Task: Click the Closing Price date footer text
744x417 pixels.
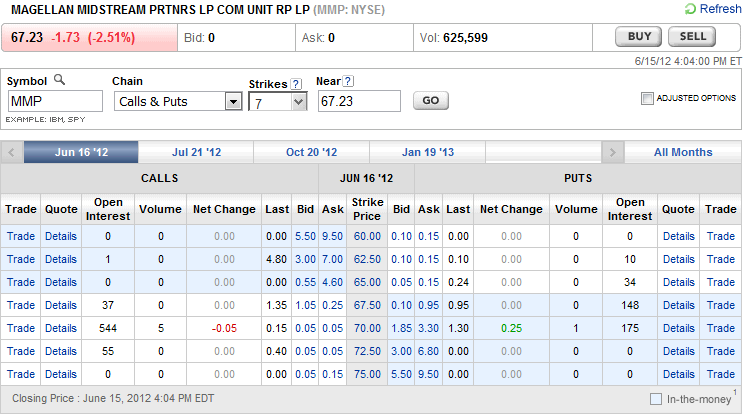Action: click(113, 398)
